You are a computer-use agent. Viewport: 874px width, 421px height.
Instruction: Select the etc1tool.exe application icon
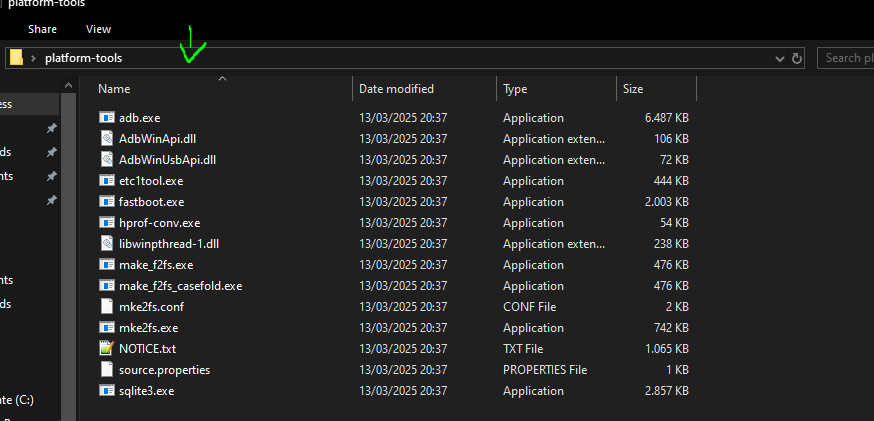106,181
